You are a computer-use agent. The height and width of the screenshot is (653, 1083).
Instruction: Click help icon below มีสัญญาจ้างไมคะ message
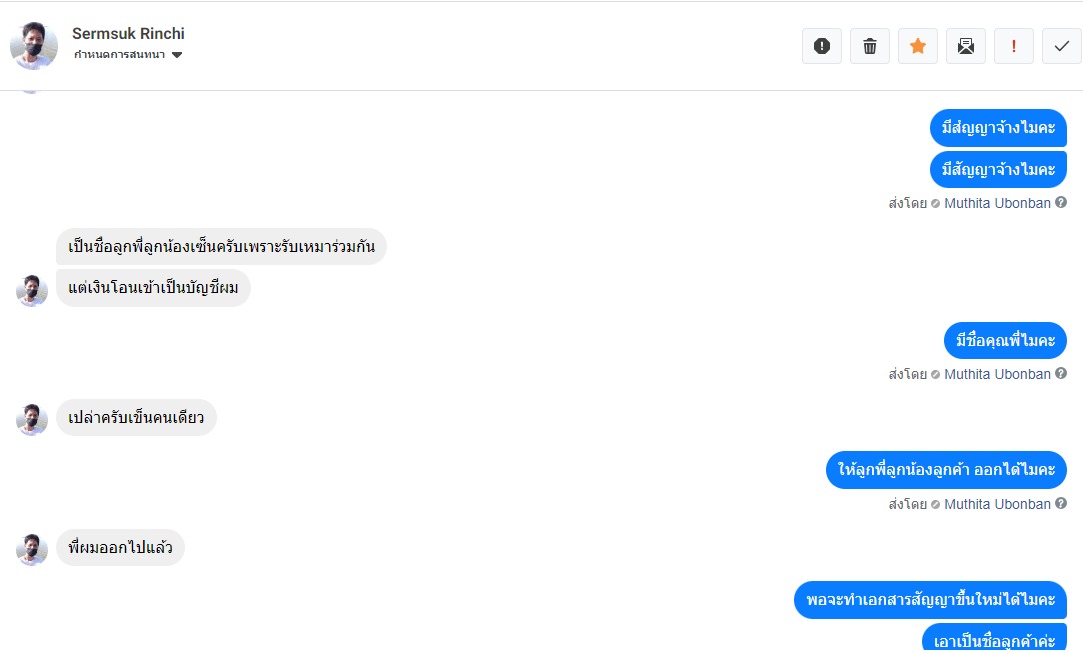coord(1061,203)
